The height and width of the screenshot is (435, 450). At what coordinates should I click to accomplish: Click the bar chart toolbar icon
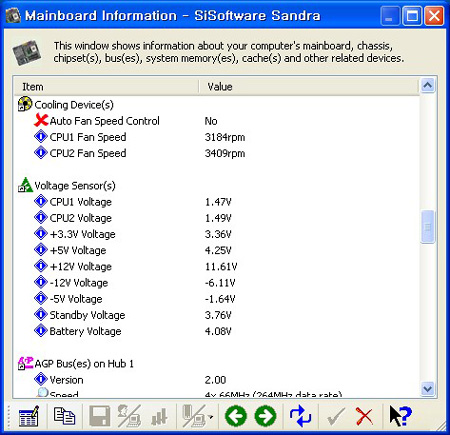click(x=160, y=417)
